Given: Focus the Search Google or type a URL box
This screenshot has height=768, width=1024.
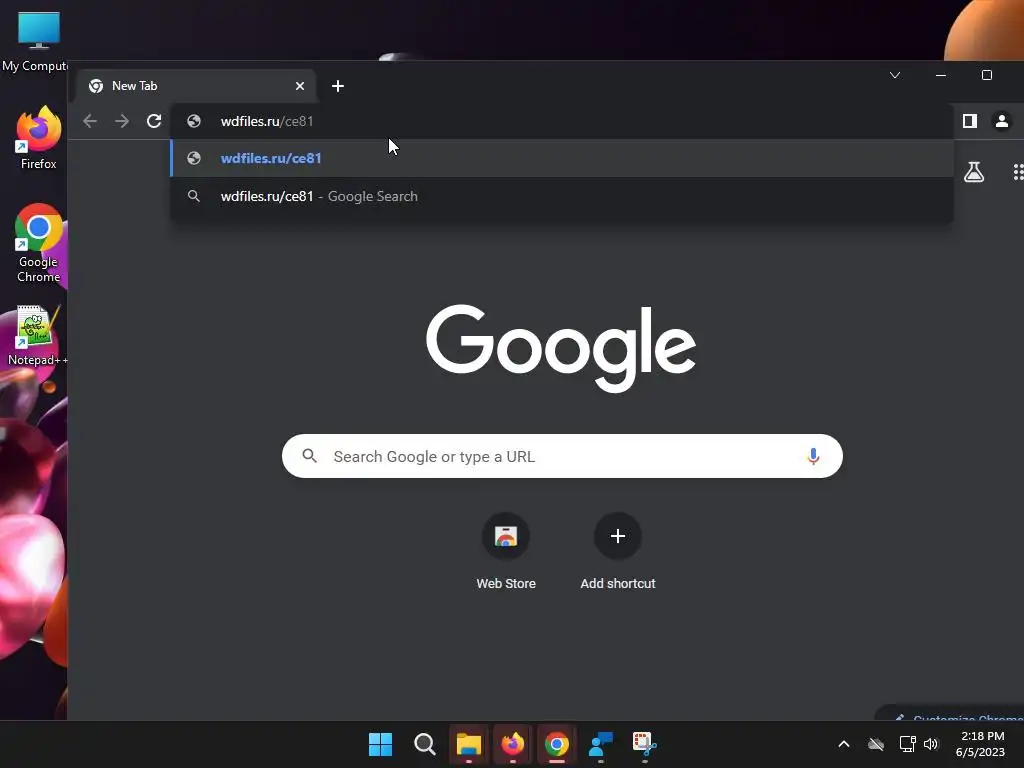Looking at the screenshot, I should coord(562,456).
